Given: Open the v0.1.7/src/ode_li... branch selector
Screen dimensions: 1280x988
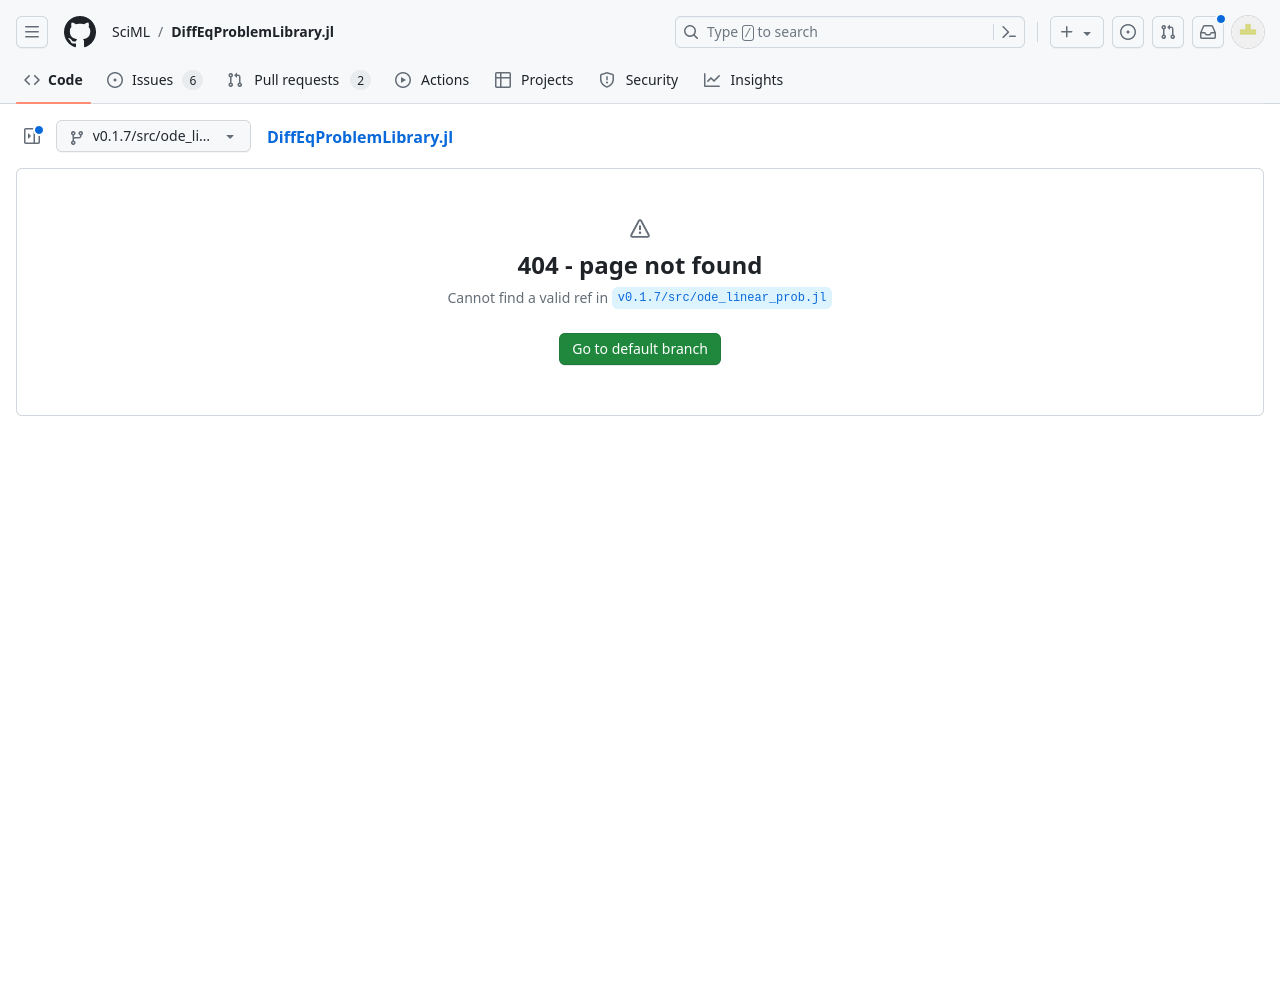Looking at the screenshot, I should 153,136.
